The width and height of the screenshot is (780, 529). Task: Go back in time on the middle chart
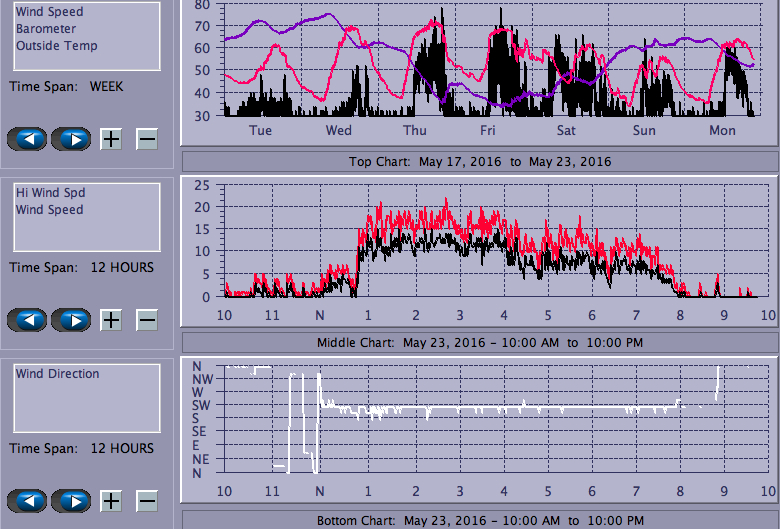pos(27,320)
